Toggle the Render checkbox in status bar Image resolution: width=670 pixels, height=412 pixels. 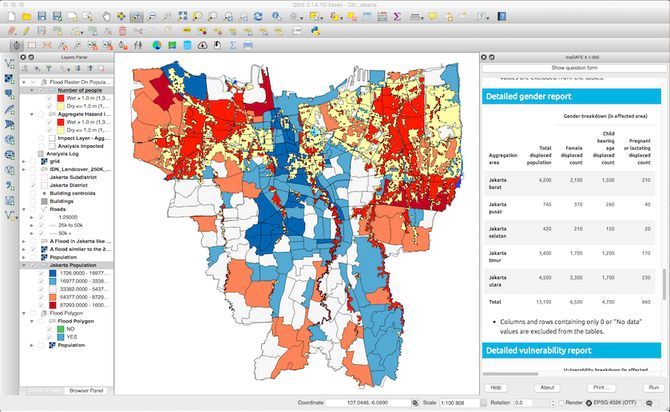(563, 402)
